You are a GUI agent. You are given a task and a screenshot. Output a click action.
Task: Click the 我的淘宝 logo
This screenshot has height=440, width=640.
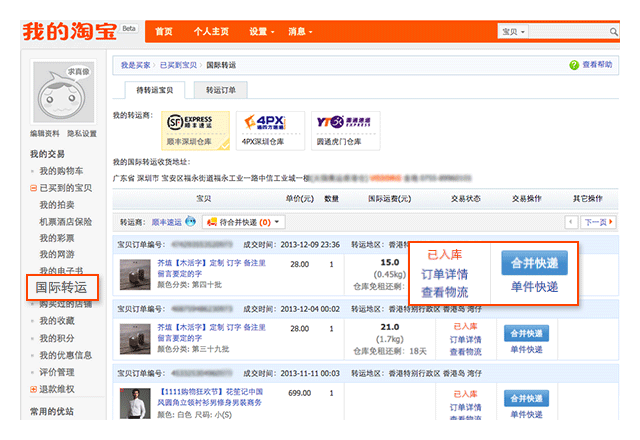tap(70, 31)
